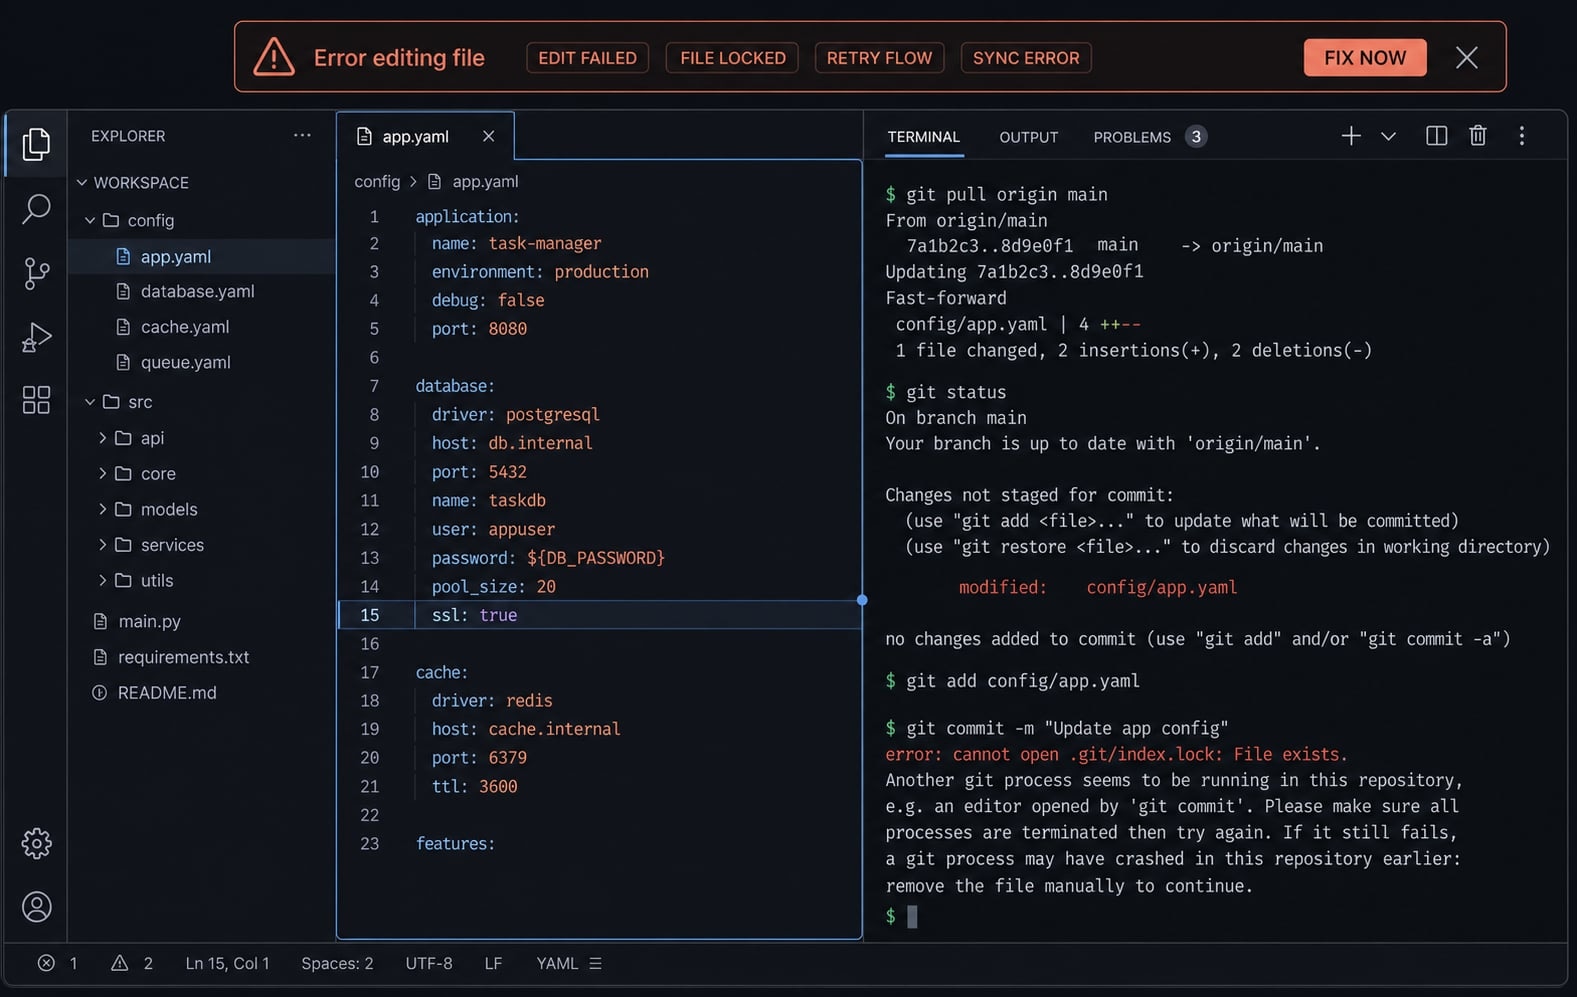Dismiss the error banner with X

pyautogui.click(x=1466, y=57)
